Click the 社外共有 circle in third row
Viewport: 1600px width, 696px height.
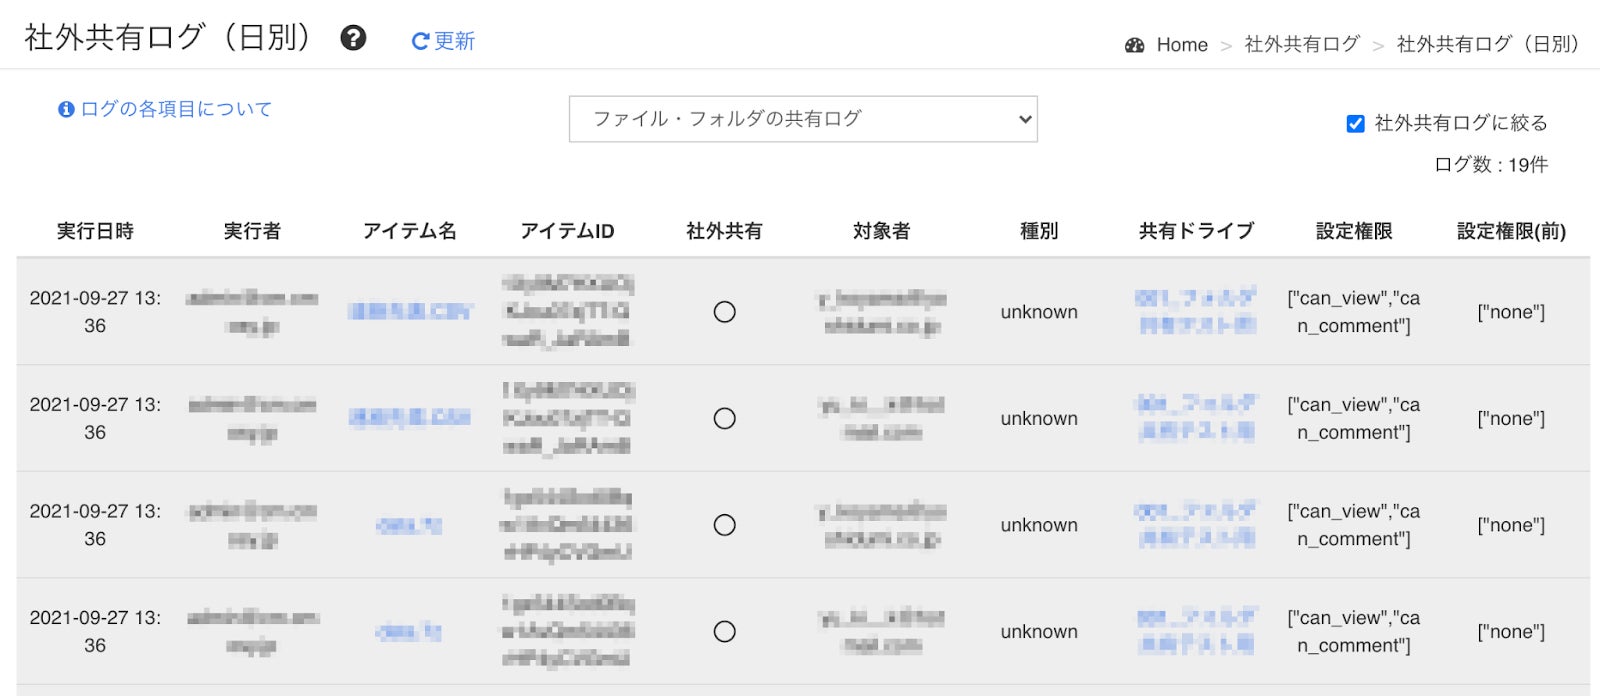coord(725,525)
